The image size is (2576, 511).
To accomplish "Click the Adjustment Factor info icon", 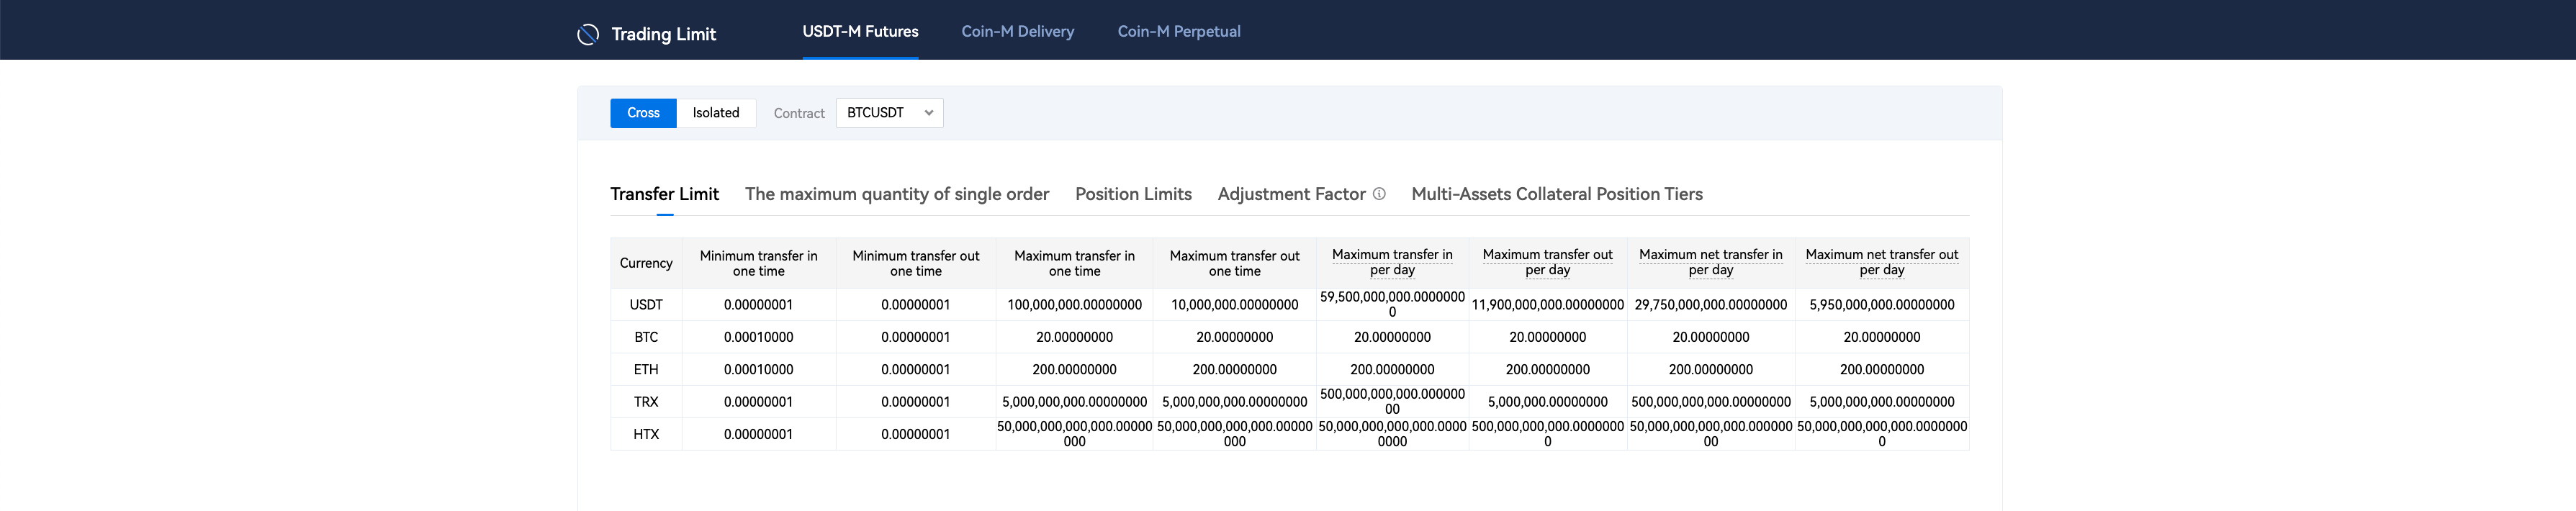I will (x=1379, y=194).
